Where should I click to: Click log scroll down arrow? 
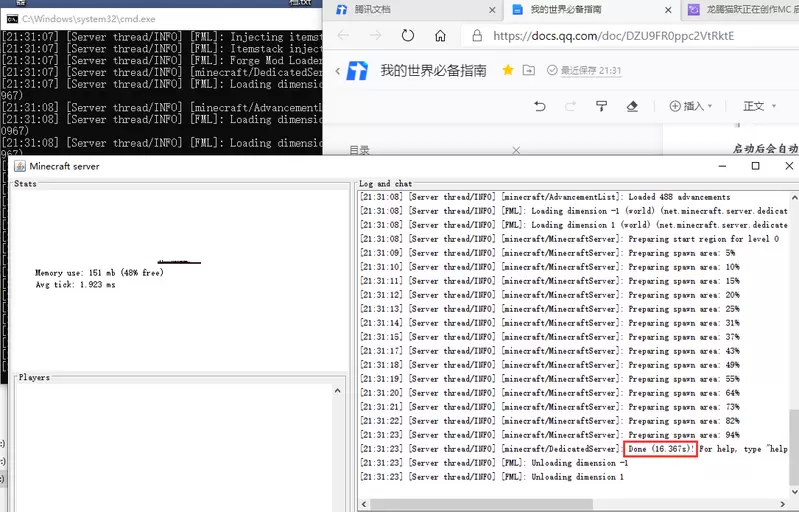pyautogui.click(x=794, y=492)
